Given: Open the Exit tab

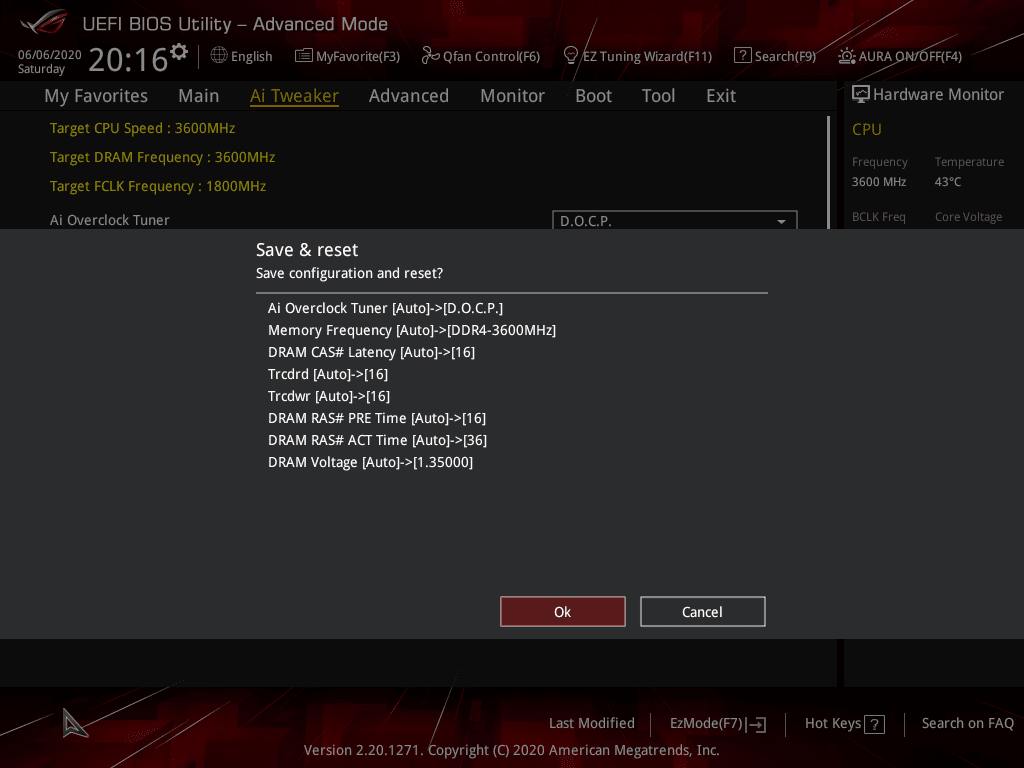Looking at the screenshot, I should (721, 96).
